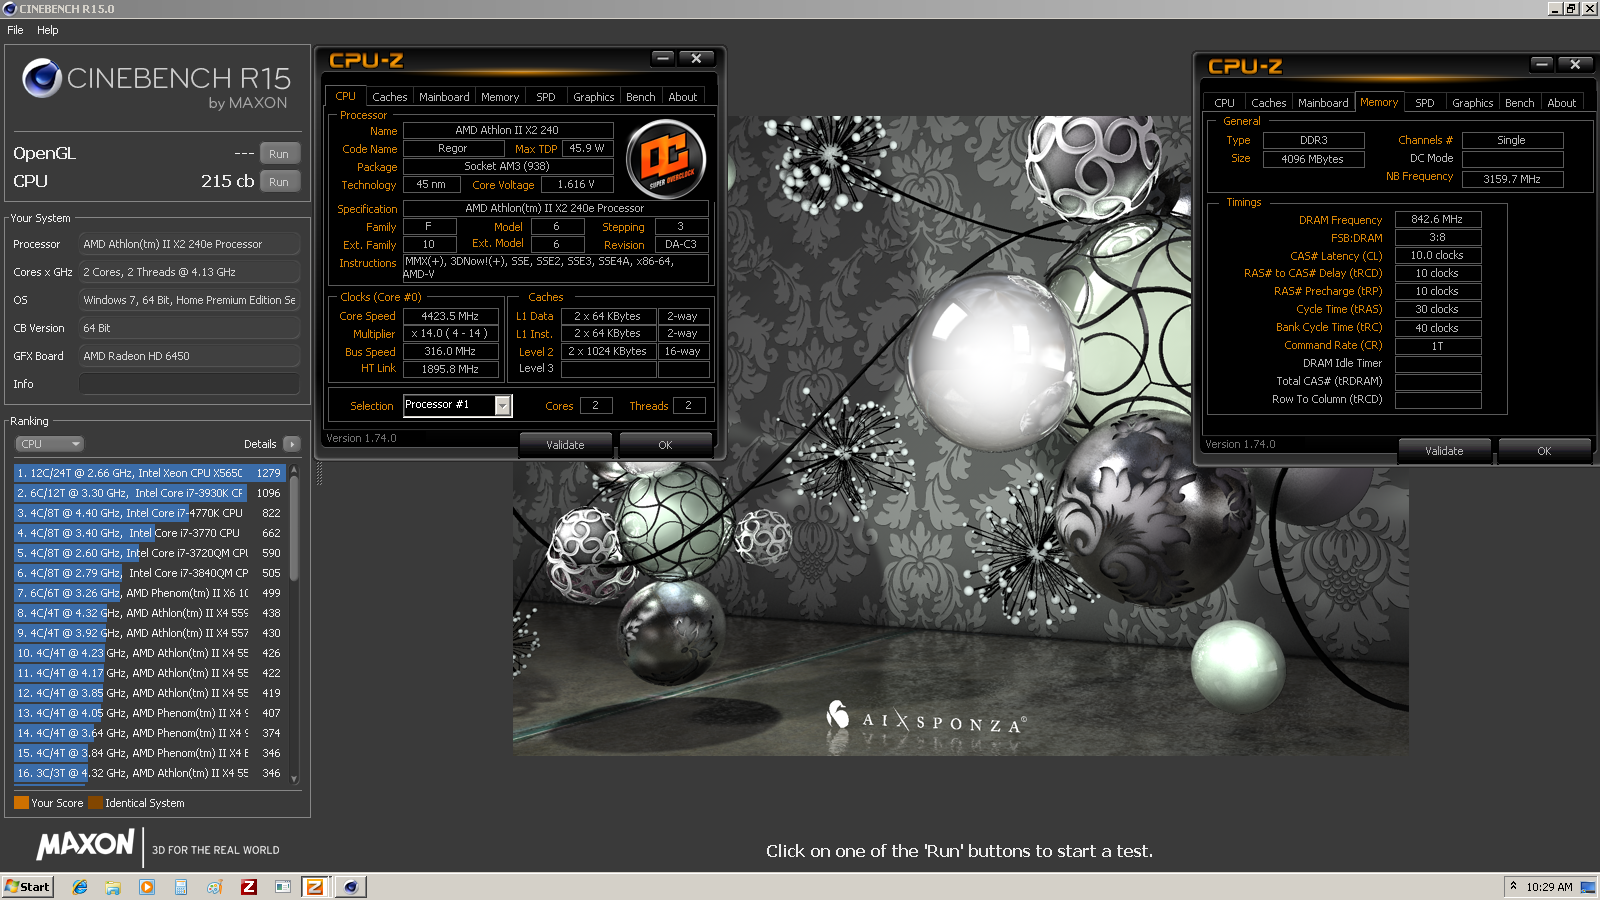Click Validate in the left CPU-Z window
The image size is (1602, 906).
pos(566,445)
